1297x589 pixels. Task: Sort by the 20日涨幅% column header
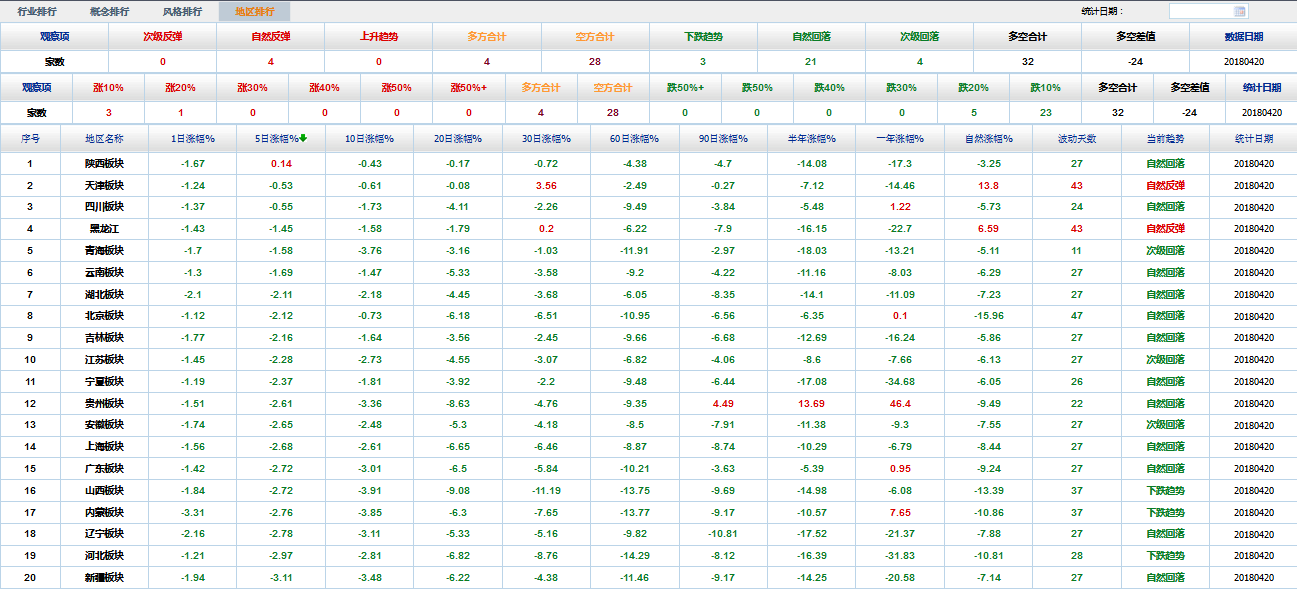click(x=458, y=138)
